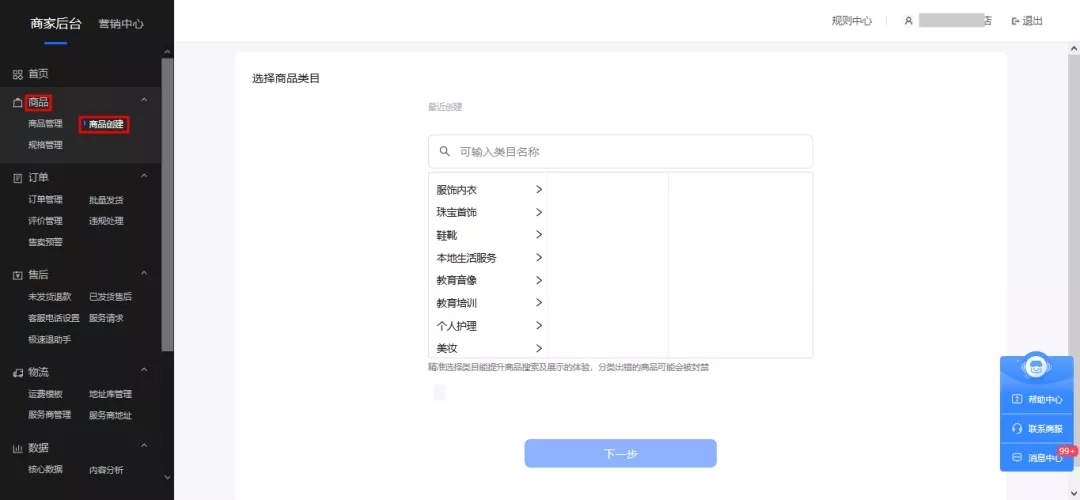Open 核心数据 in the sidebar
The image size is (1080, 500).
click(x=45, y=470)
